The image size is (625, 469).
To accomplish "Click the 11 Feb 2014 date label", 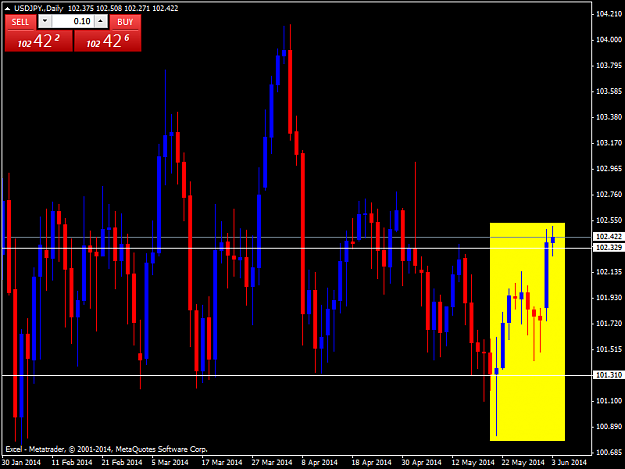I will coord(72,462).
